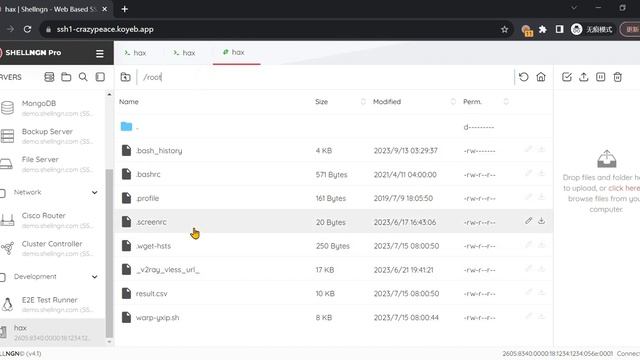Viewport: 640px width, 360px height.
Task: Click the incognito profile icon
Action: pos(576,29)
